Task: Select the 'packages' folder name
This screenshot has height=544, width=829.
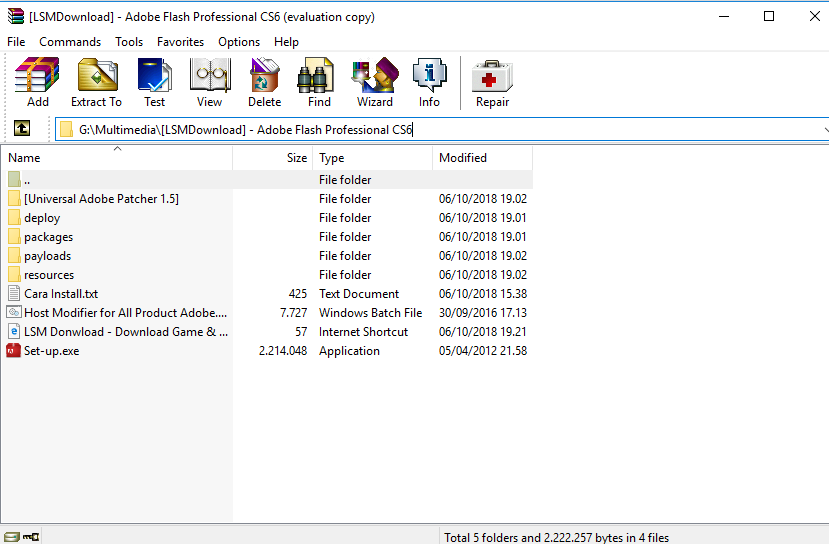Action: (x=49, y=237)
